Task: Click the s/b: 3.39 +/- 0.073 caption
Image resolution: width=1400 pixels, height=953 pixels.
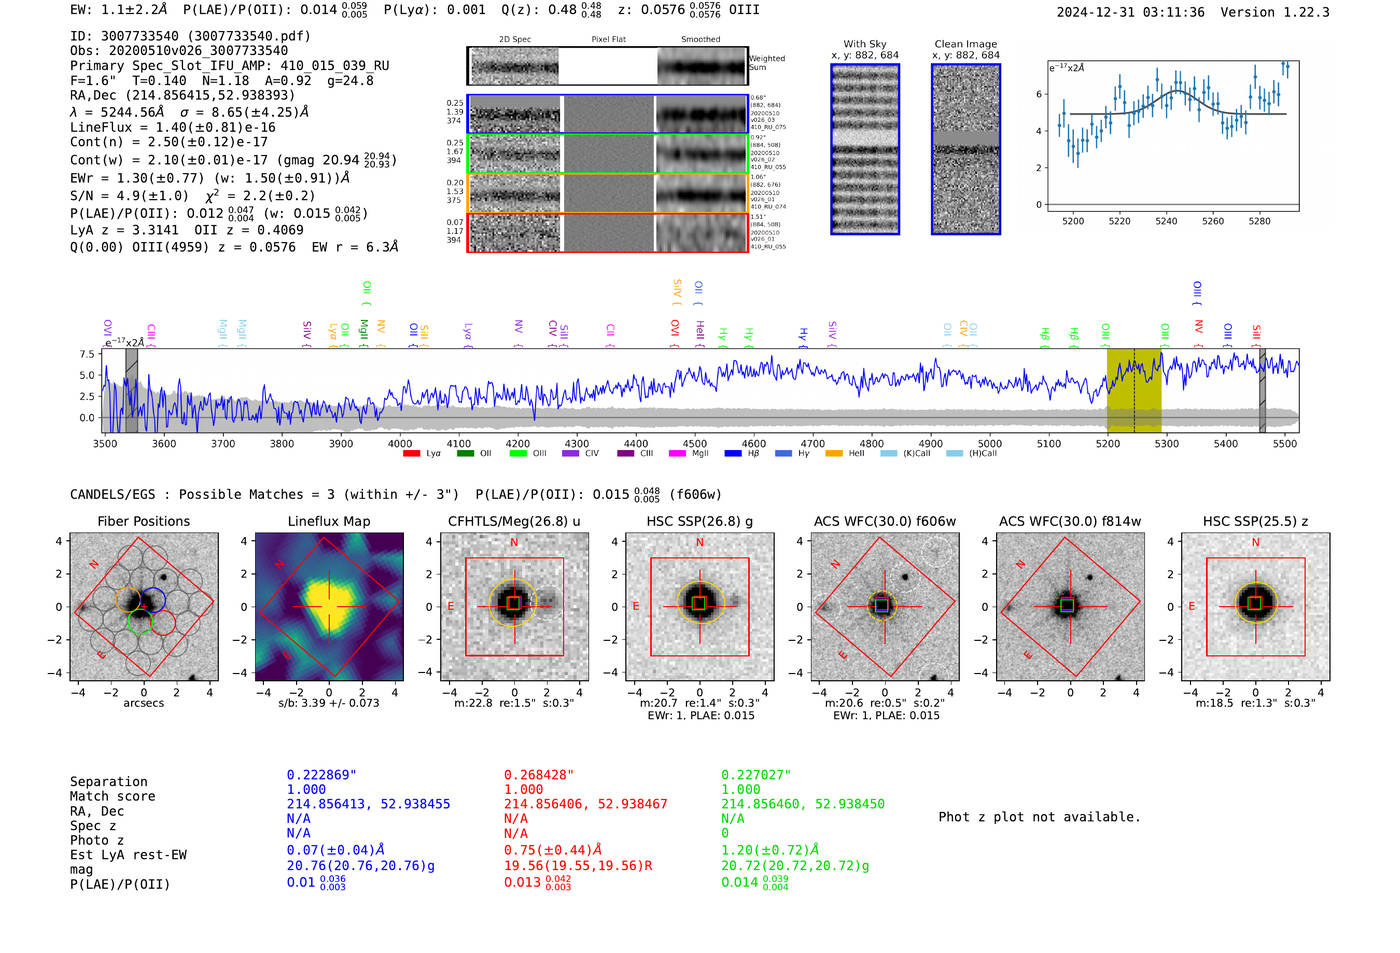Action: tap(329, 703)
